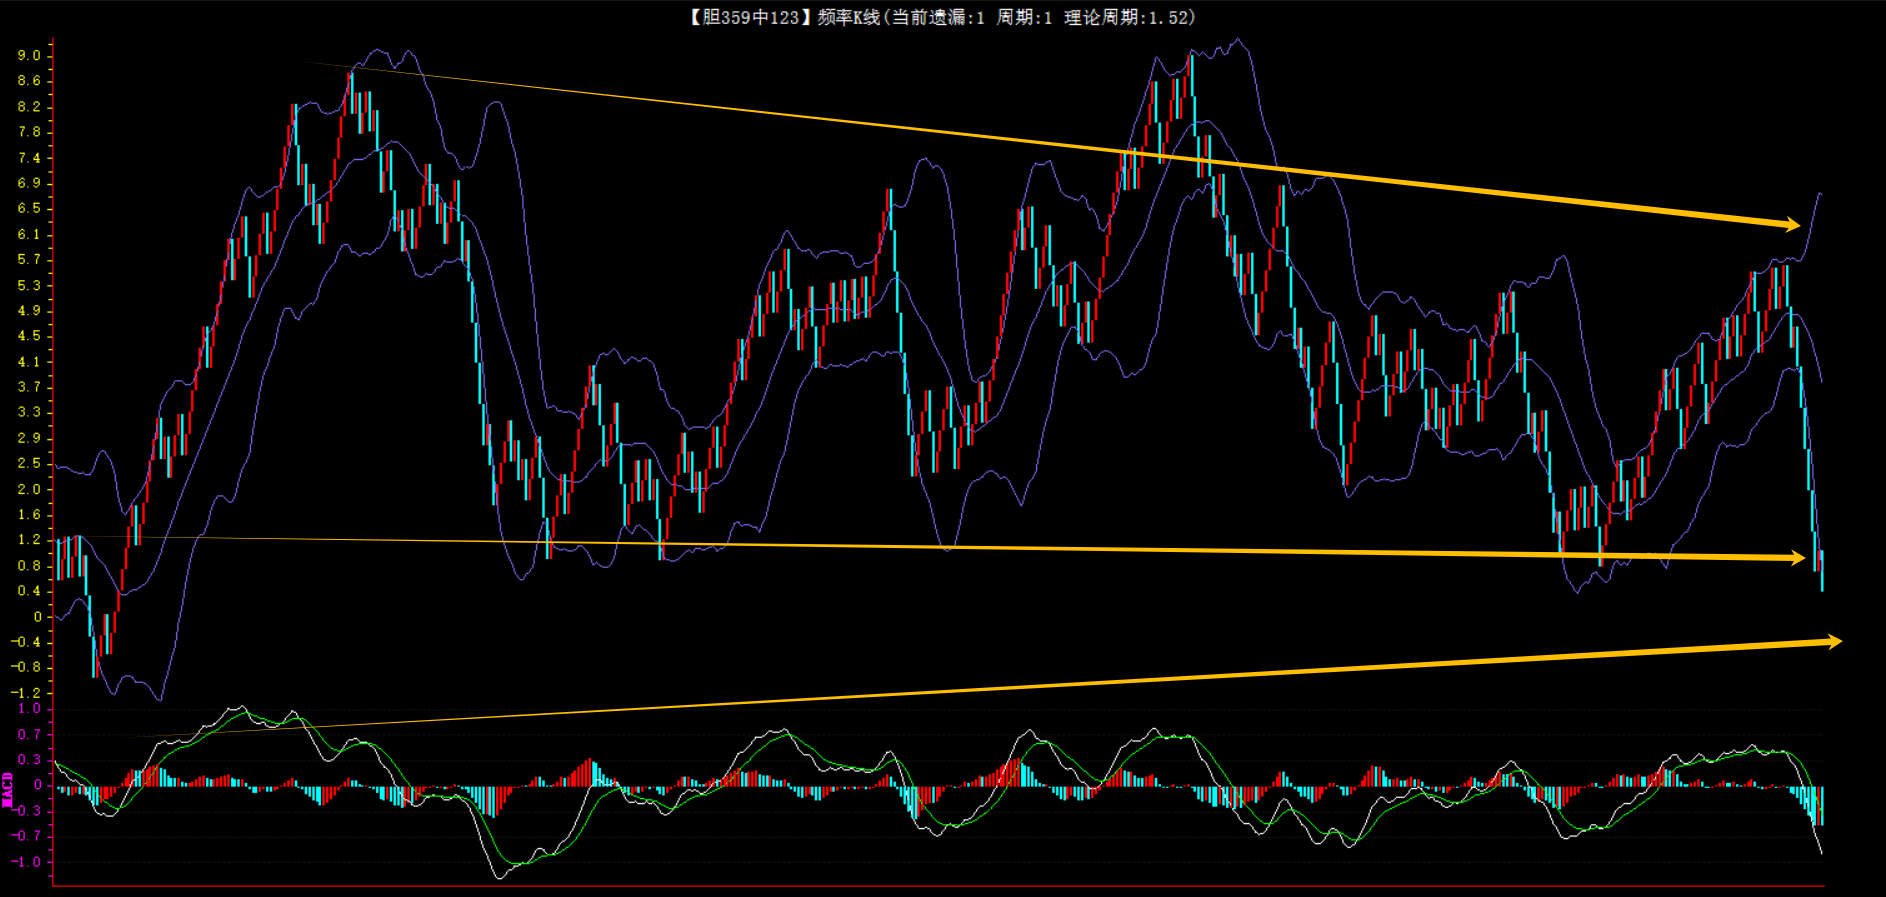
Task: Select the last cyan candlestick at far right
Action: [1822, 572]
